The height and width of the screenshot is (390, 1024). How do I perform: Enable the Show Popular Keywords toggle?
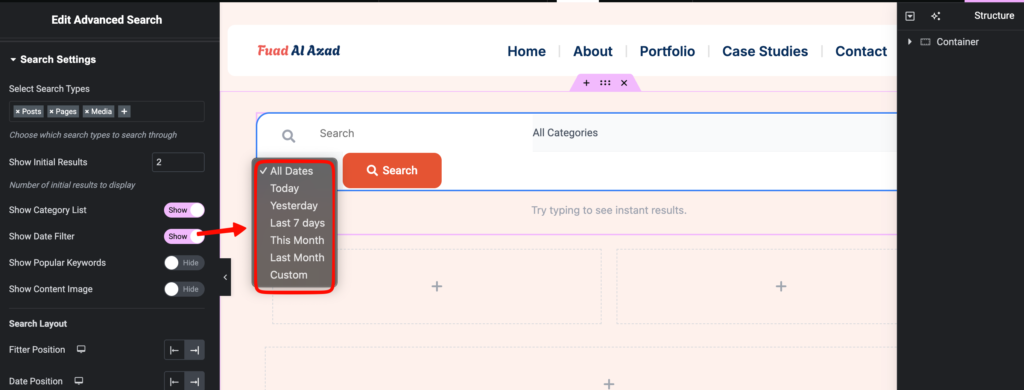coord(184,263)
